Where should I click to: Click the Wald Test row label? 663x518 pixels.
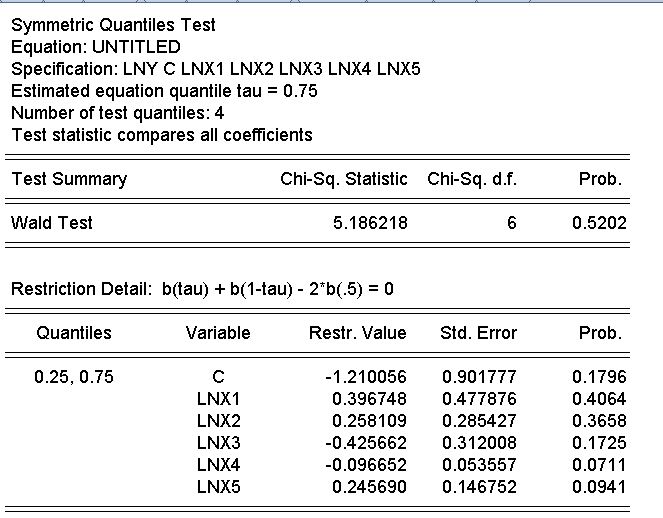tap(51, 223)
